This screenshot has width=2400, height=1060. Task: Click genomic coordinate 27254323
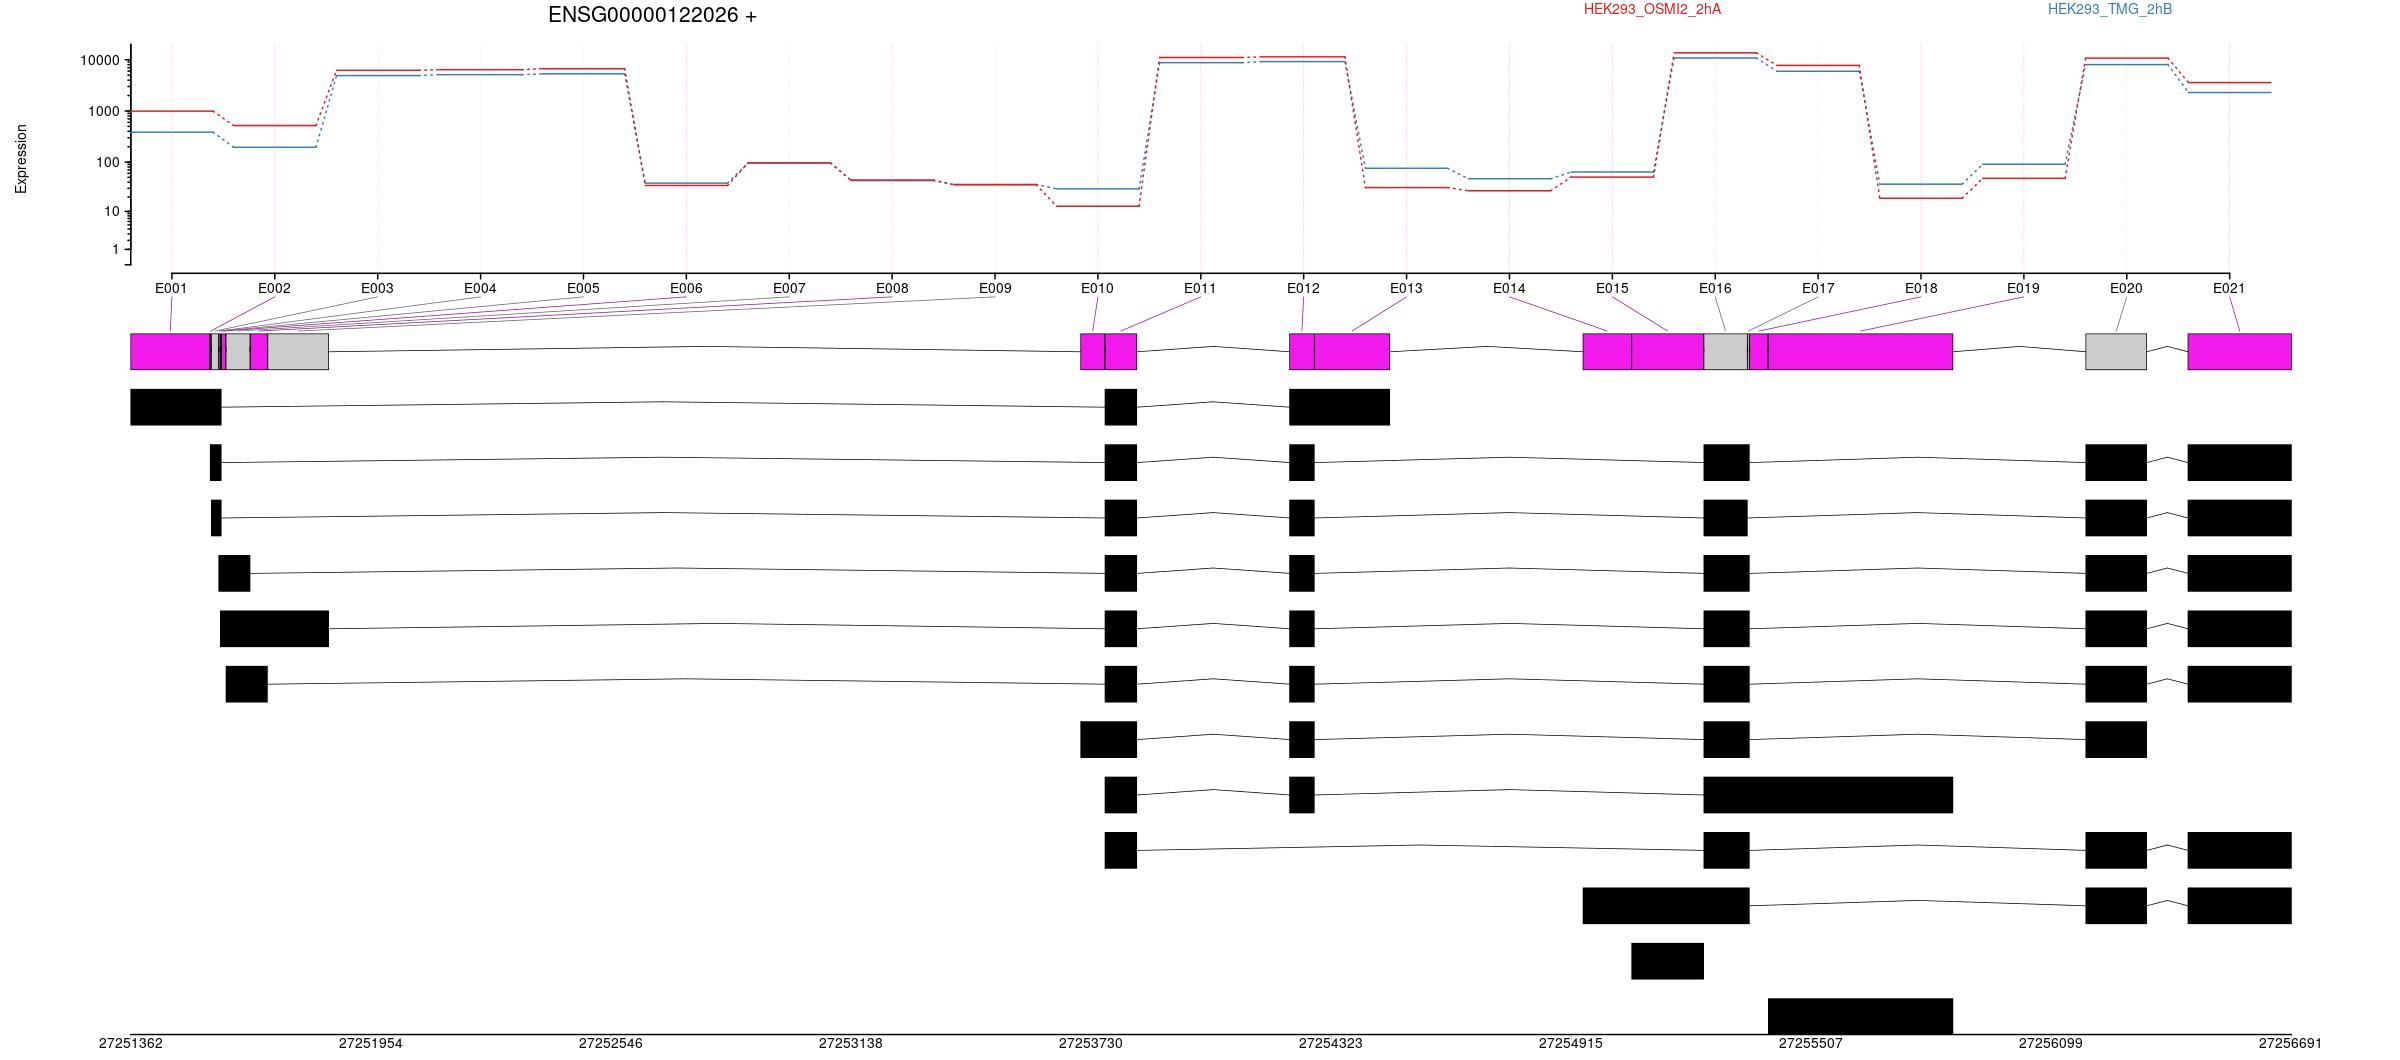click(x=1331, y=1043)
